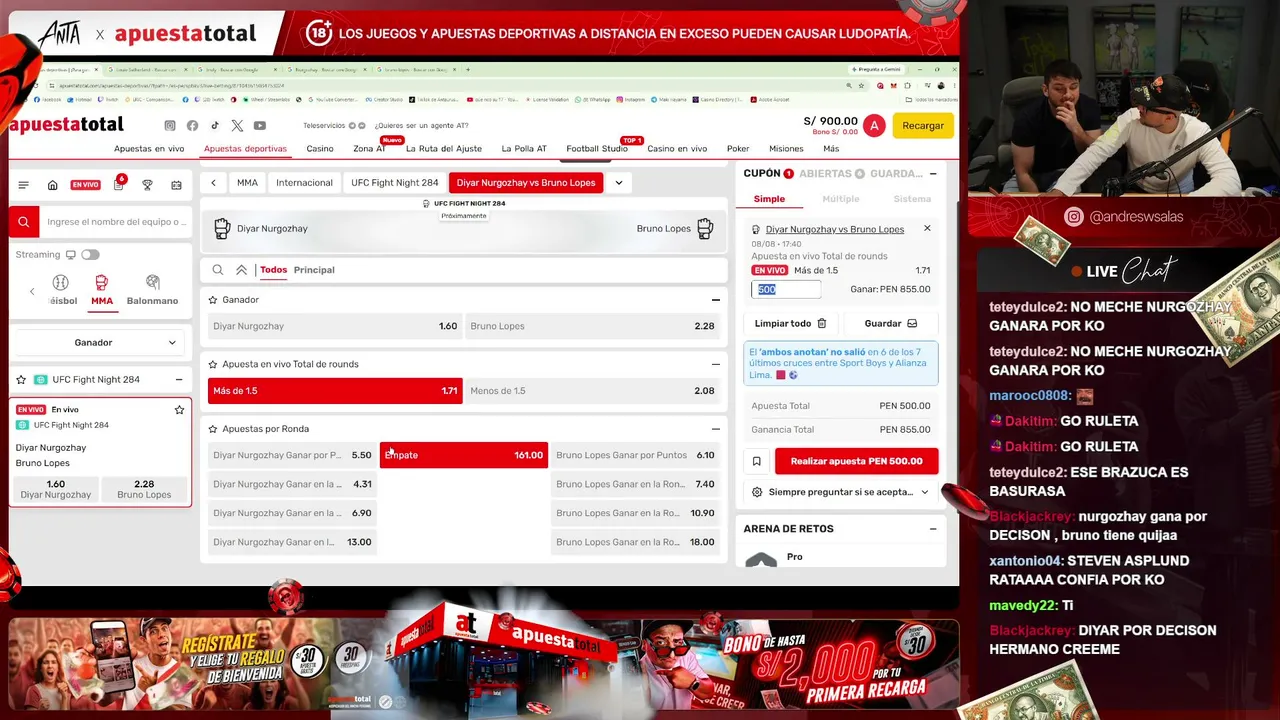
Task: Click Limpiar todo in the coupon
Action: (x=791, y=324)
